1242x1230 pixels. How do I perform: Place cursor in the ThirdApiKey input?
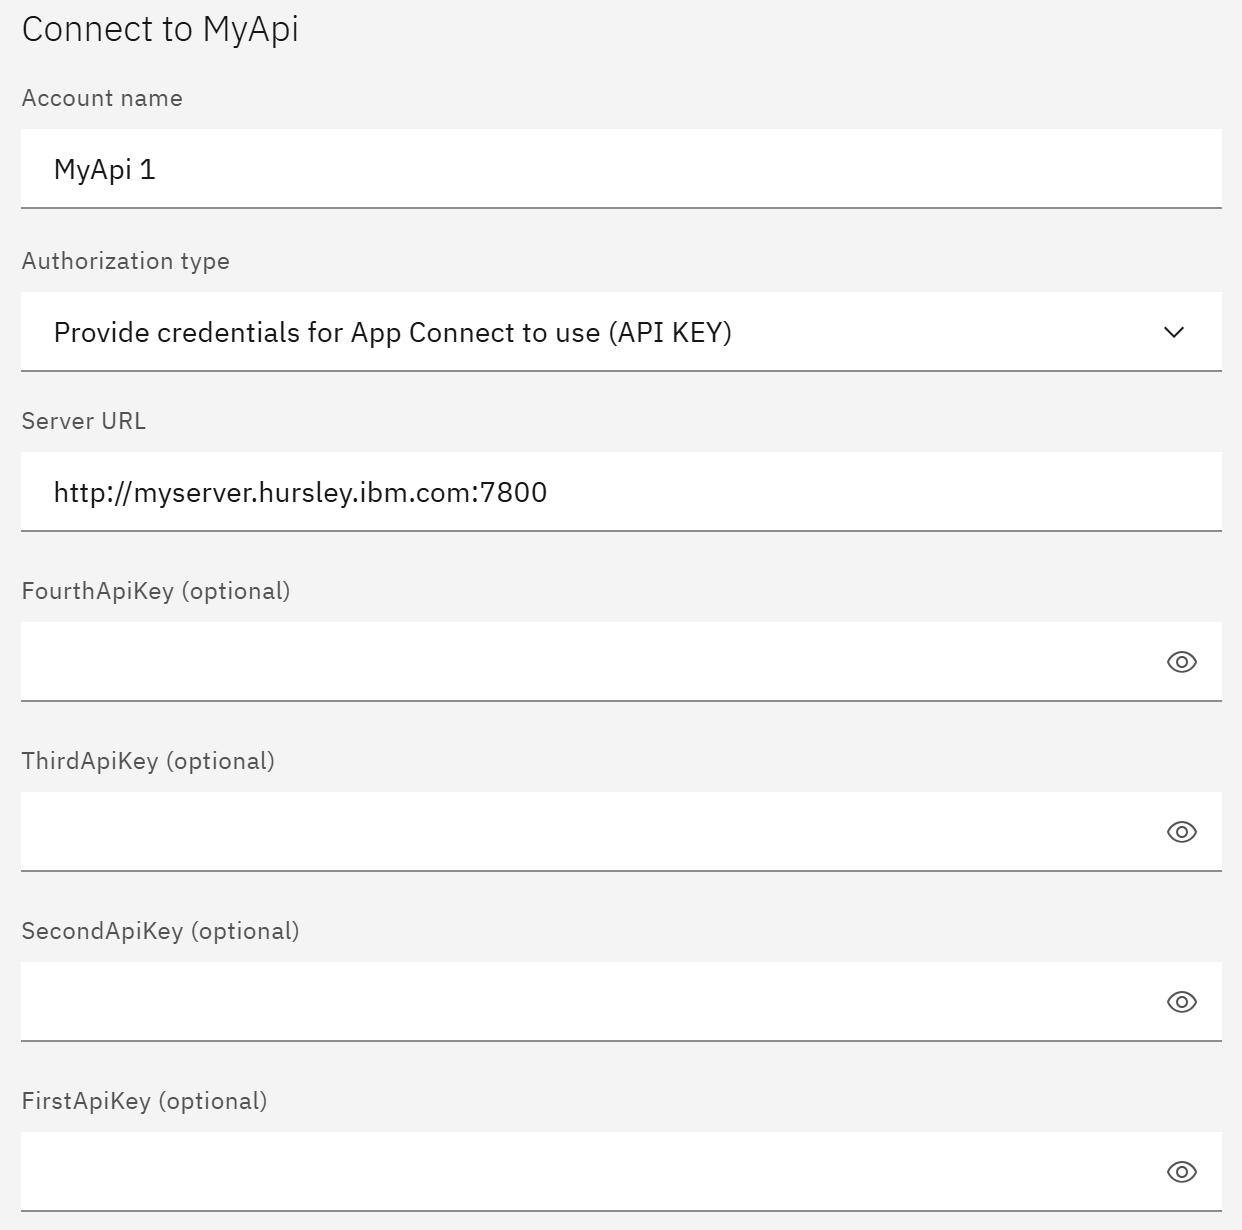click(x=590, y=832)
